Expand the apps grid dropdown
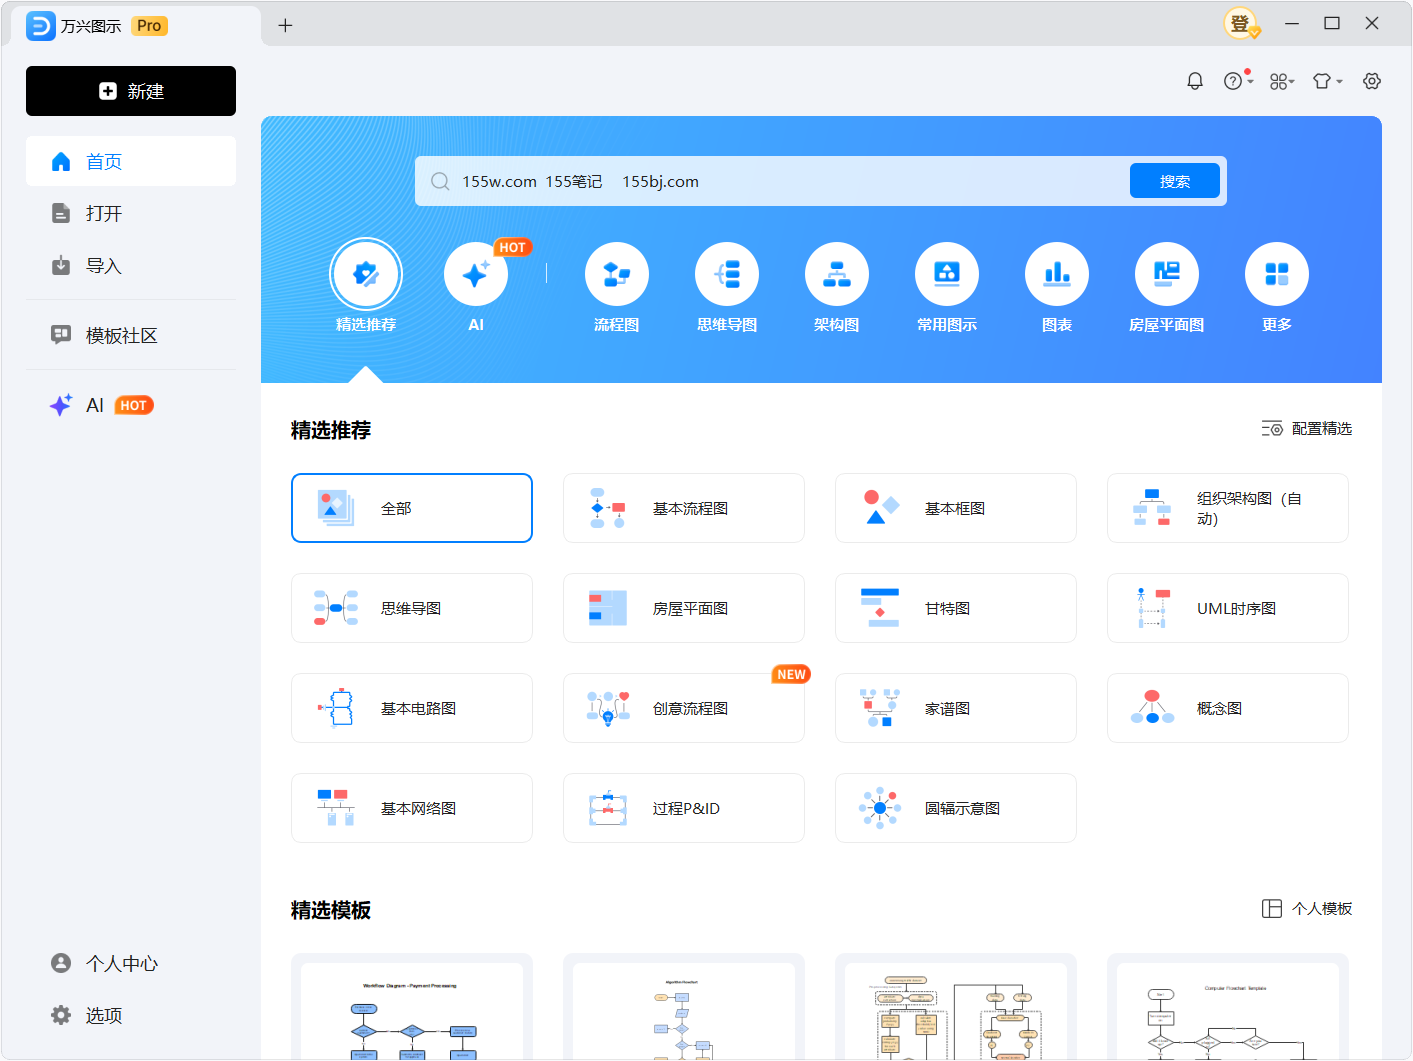The height and width of the screenshot is (1061, 1413). point(1282,81)
